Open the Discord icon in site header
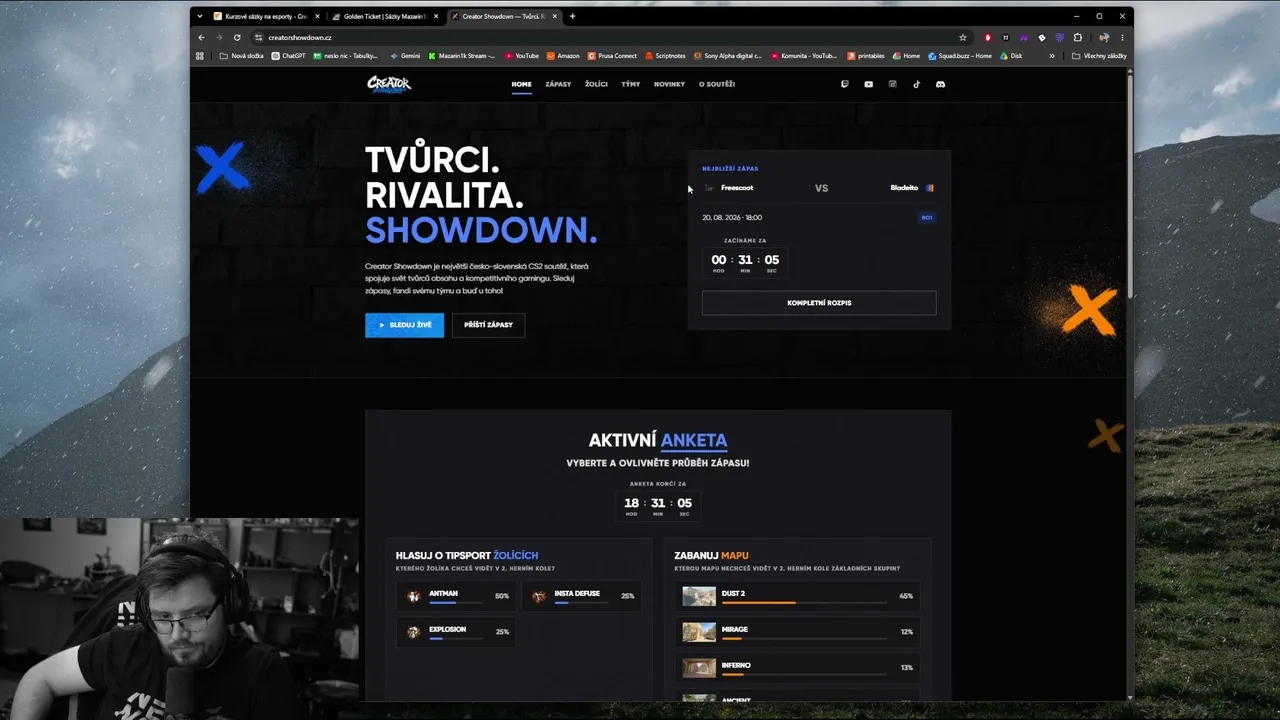The image size is (1280, 720). point(940,84)
